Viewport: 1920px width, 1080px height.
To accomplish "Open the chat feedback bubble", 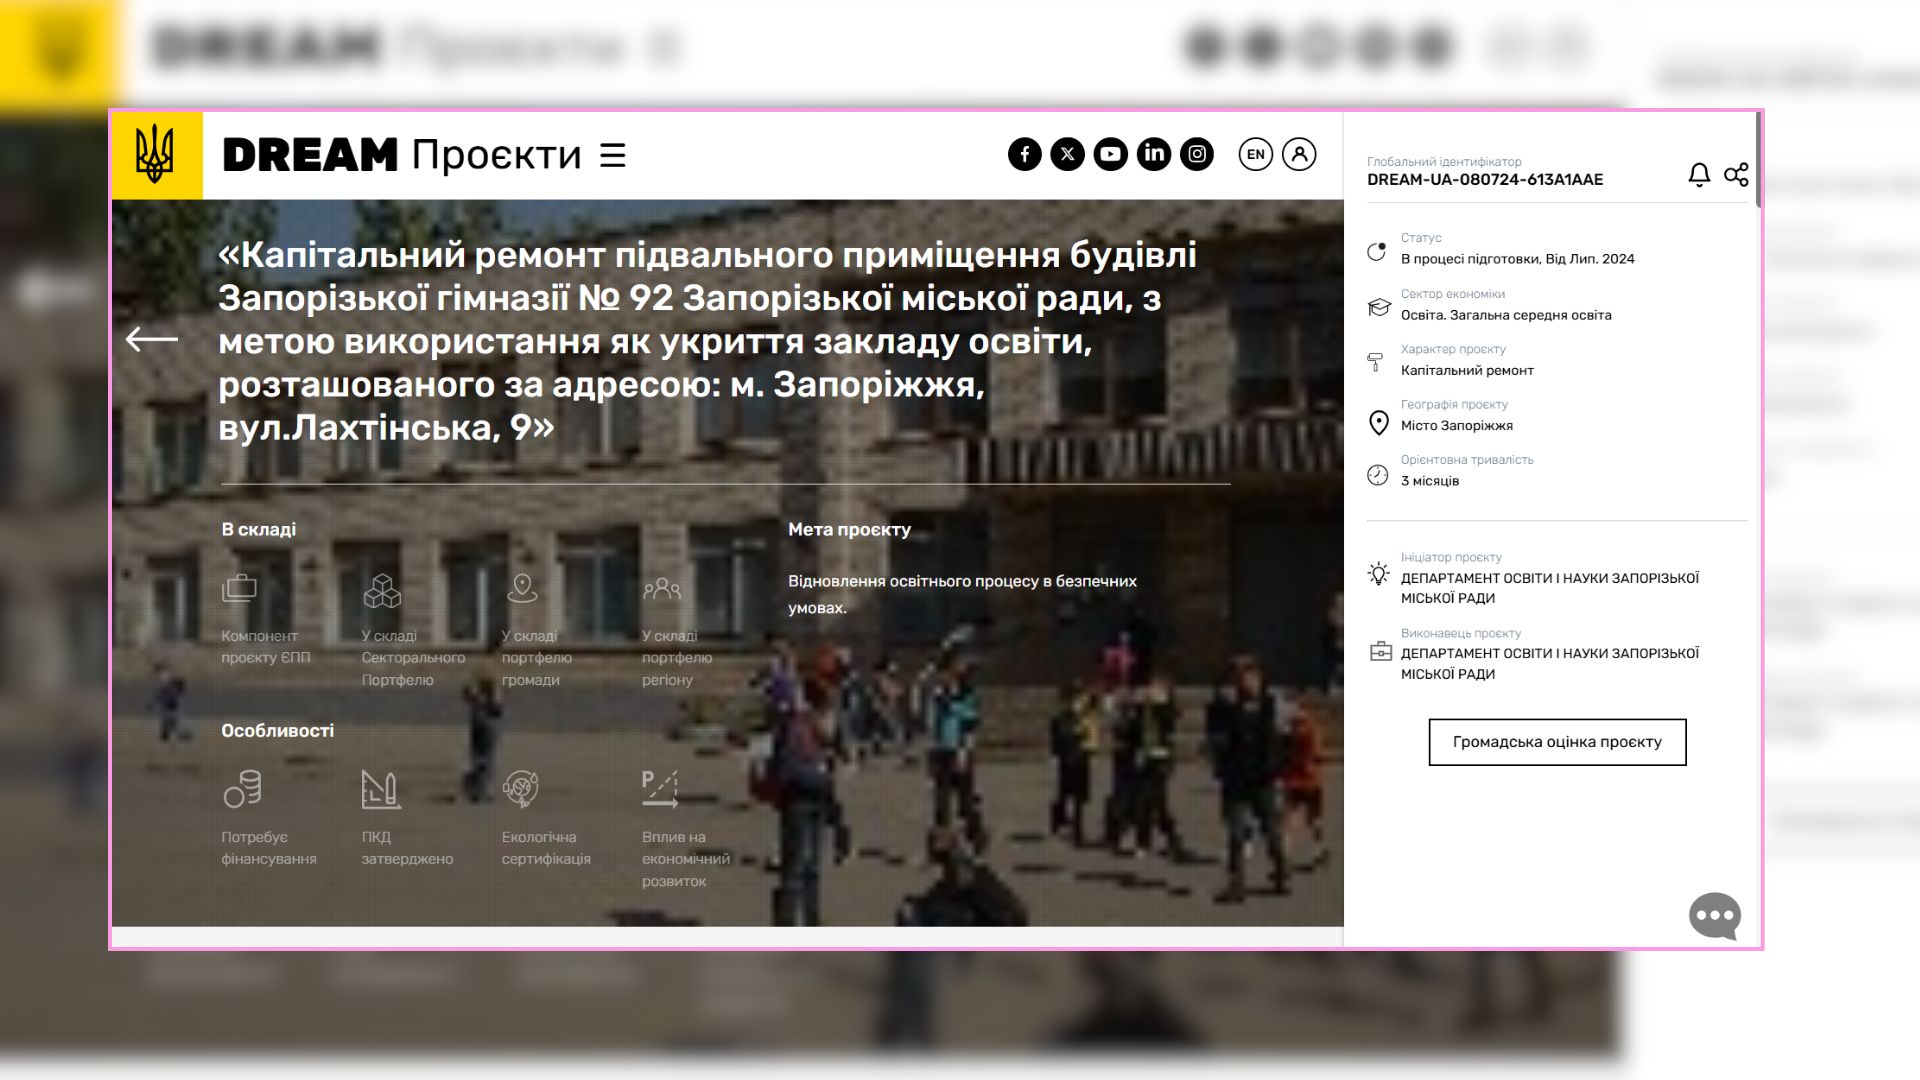I will click(x=1713, y=915).
